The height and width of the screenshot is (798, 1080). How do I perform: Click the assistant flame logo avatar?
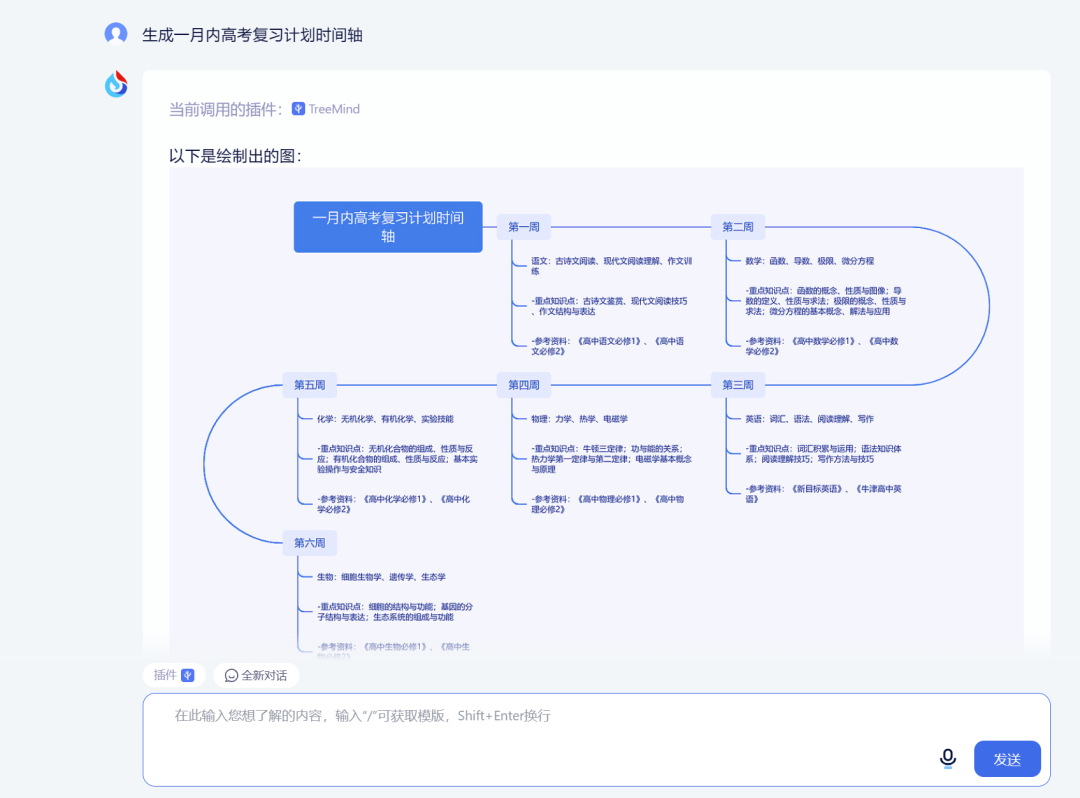116,85
